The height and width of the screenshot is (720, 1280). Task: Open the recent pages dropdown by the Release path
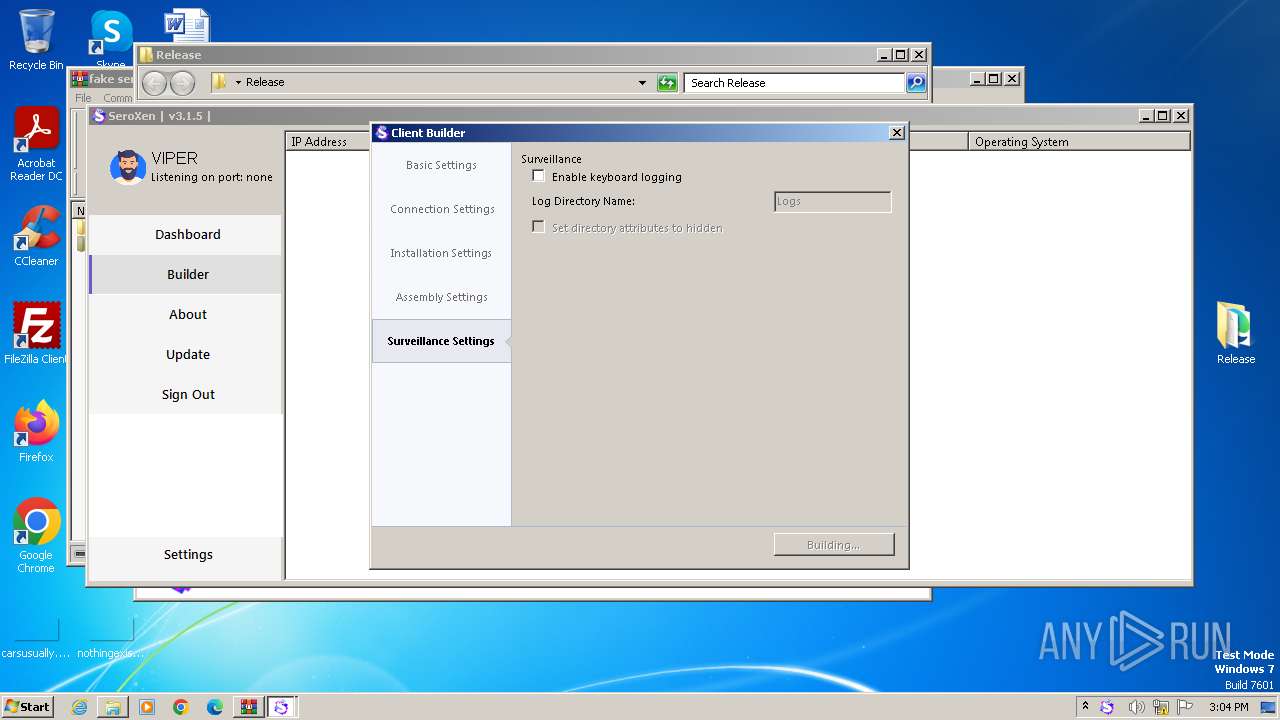(238, 83)
